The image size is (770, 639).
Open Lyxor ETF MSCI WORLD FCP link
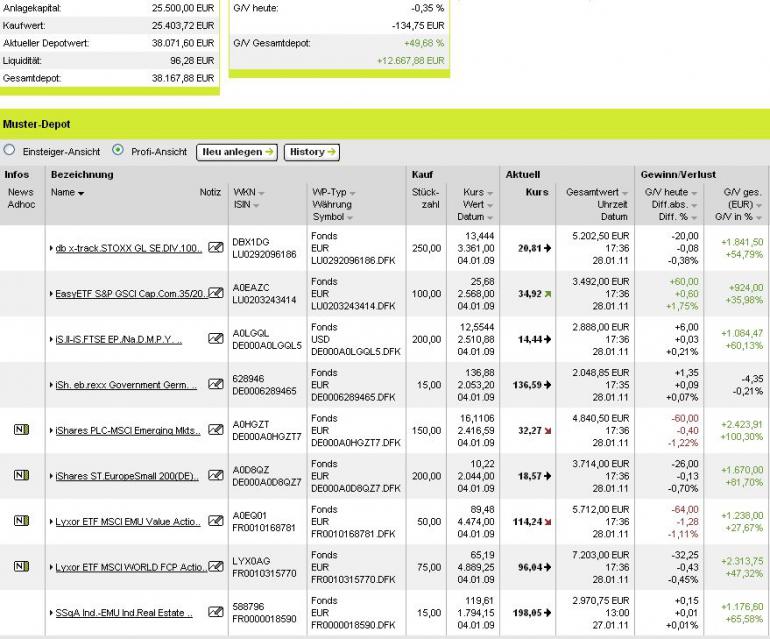tap(131, 567)
